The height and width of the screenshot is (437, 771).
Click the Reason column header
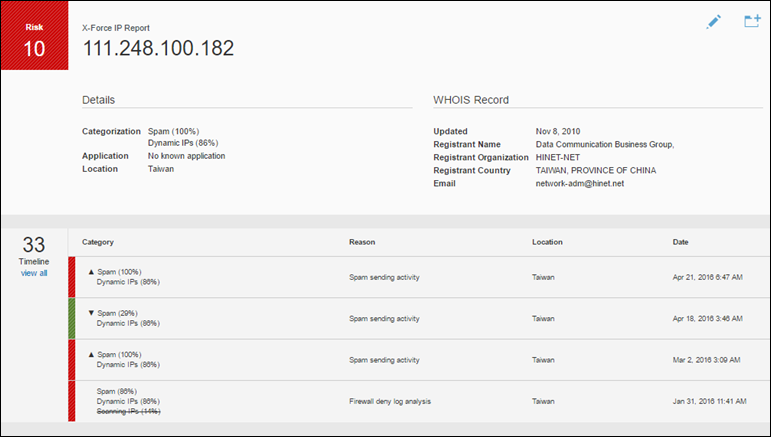[362, 242]
